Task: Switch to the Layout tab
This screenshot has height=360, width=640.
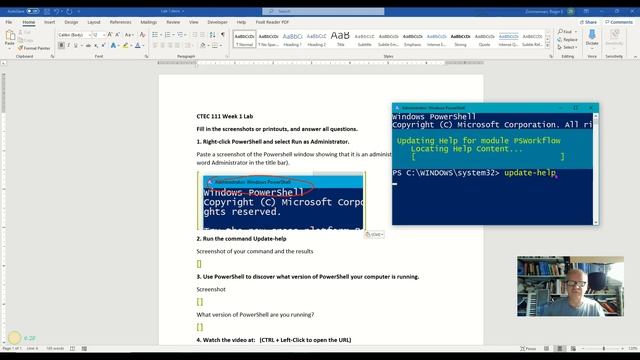Action: 93,22
